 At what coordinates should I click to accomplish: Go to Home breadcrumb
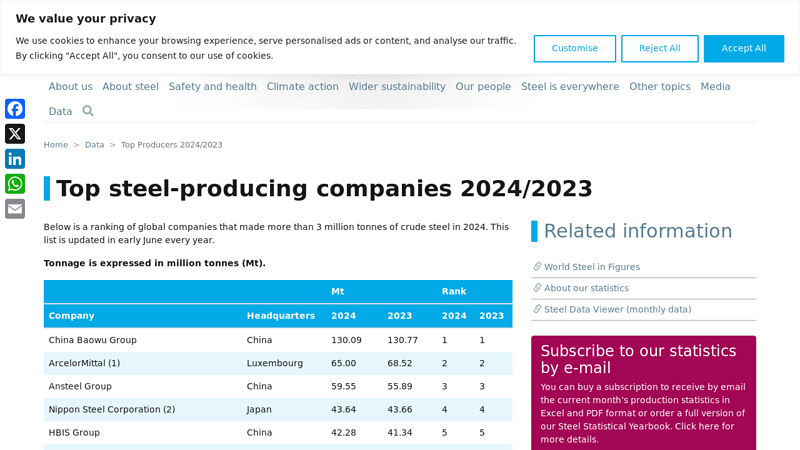[56, 145]
